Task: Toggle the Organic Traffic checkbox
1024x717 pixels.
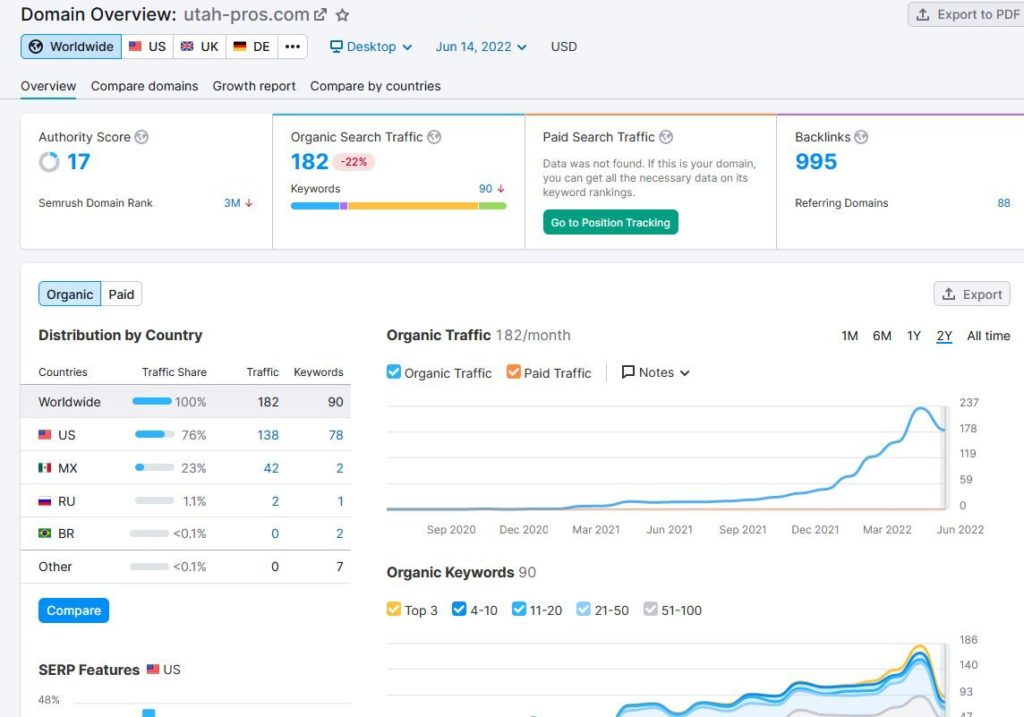Action: pos(394,372)
